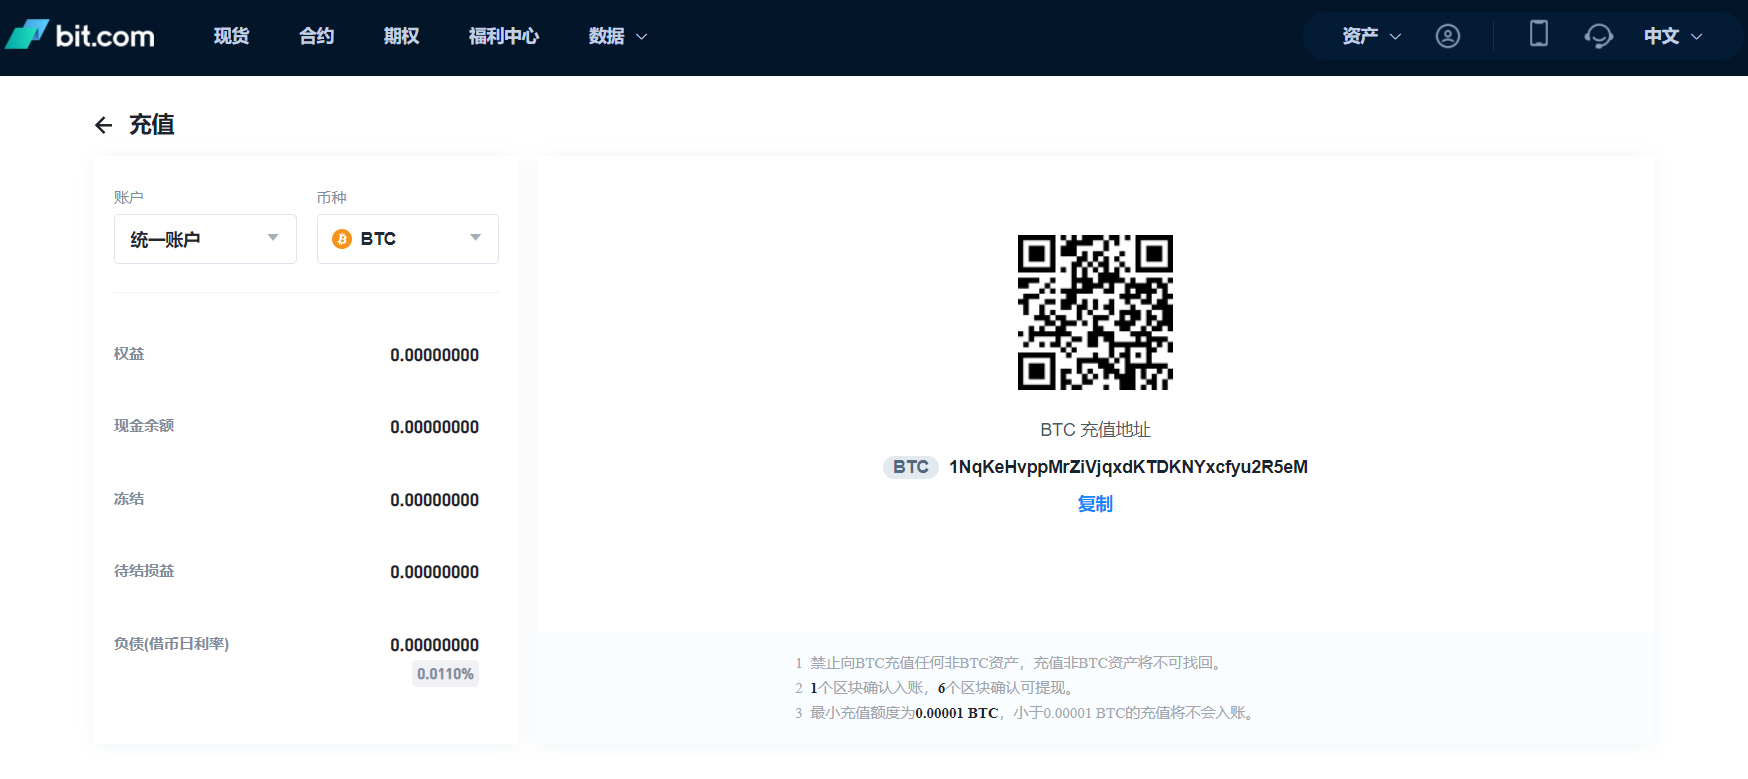
Task: Expand the 资产 dropdown
Action: point(1371,36)
